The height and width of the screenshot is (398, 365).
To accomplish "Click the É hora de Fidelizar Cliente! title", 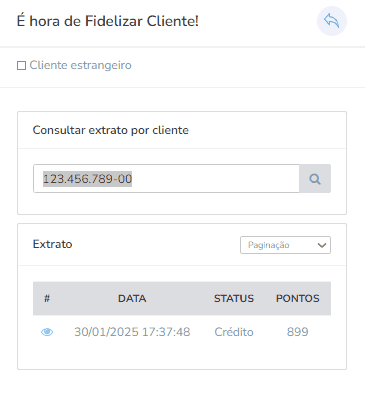I will point(108,21).
